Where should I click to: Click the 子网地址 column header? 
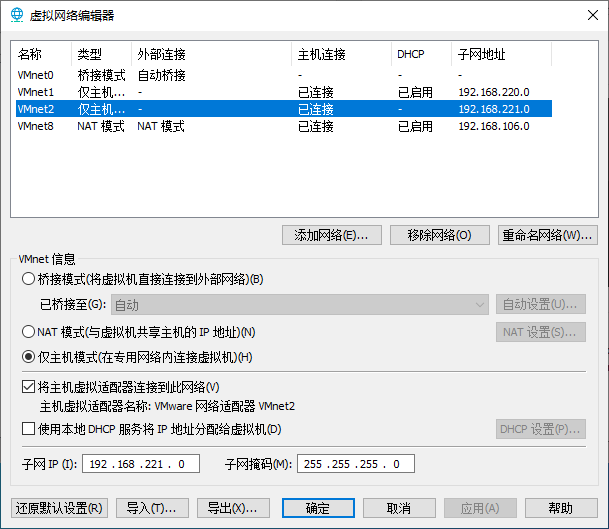coord(500,54)
